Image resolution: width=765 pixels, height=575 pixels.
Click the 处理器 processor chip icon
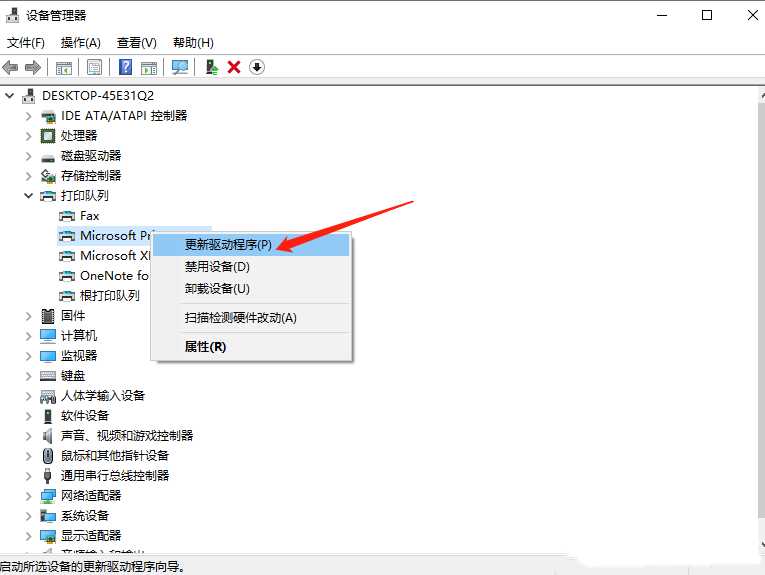48,136
